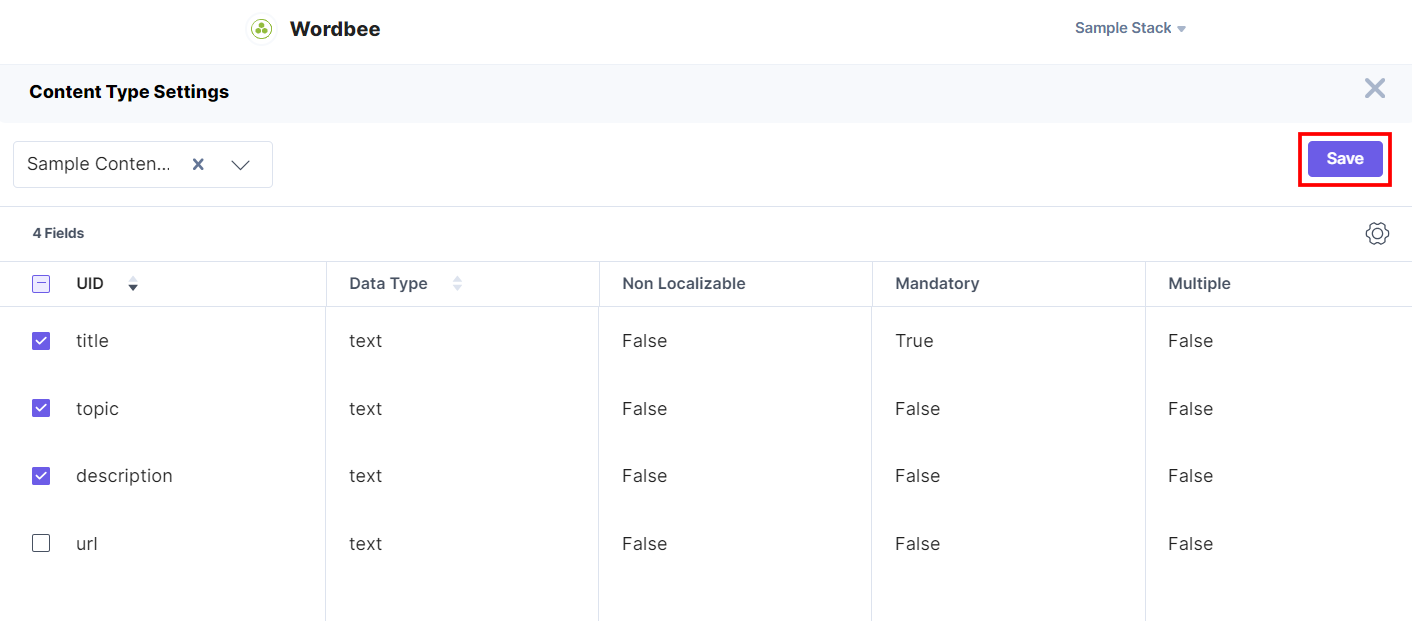This screenshot has height=621, width=1412.
Task: Click the Wordbee app title
Action: coord(335,29)
